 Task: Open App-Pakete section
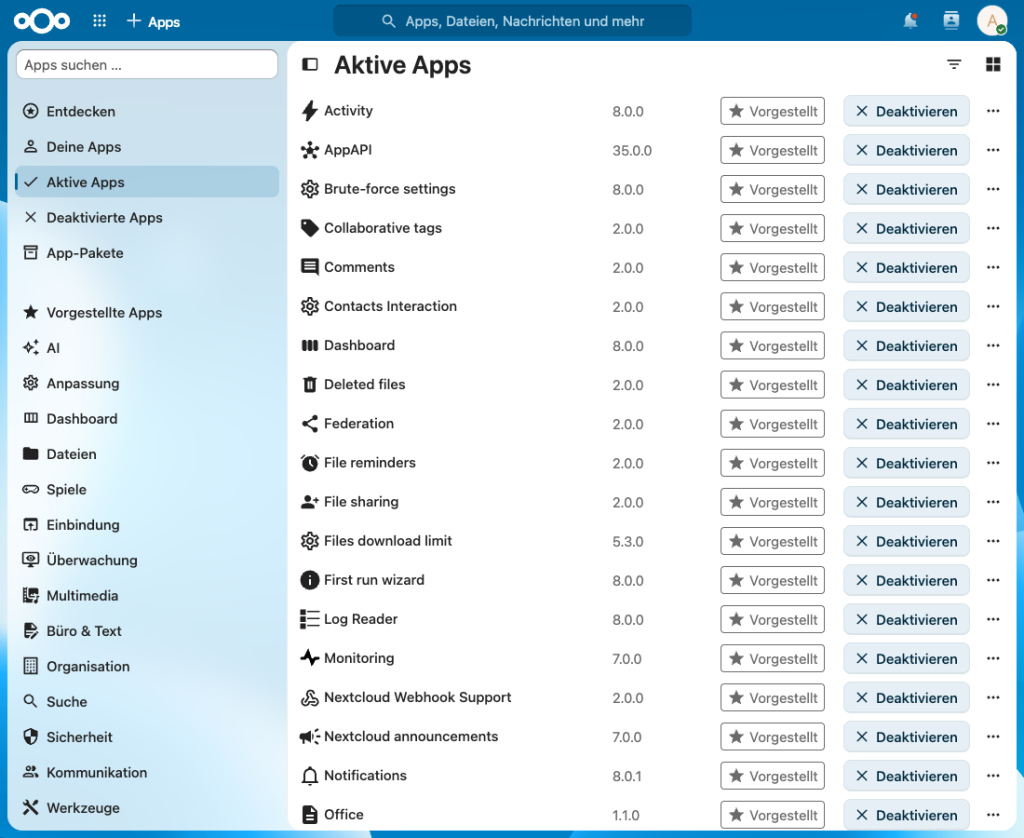click(x=147, y=252)
